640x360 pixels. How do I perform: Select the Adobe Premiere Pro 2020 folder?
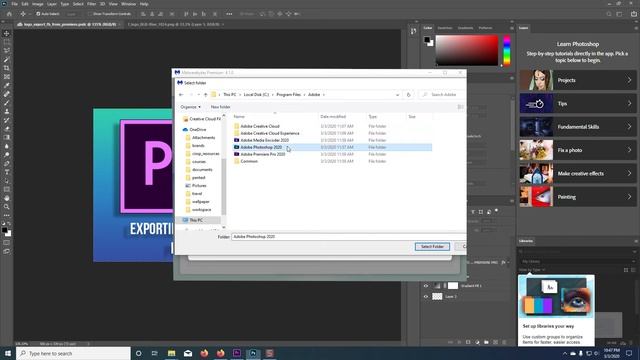click(x=263, y=154)
